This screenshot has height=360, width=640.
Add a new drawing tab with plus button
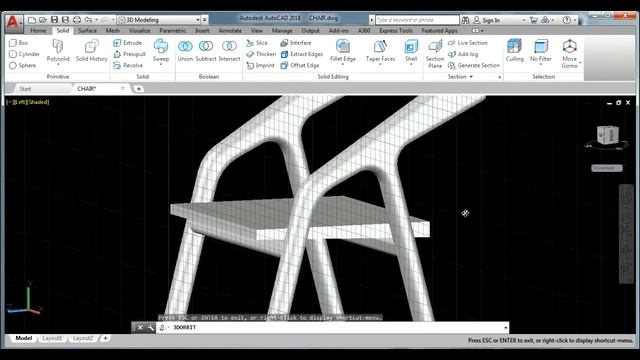(x=139, y=89)
